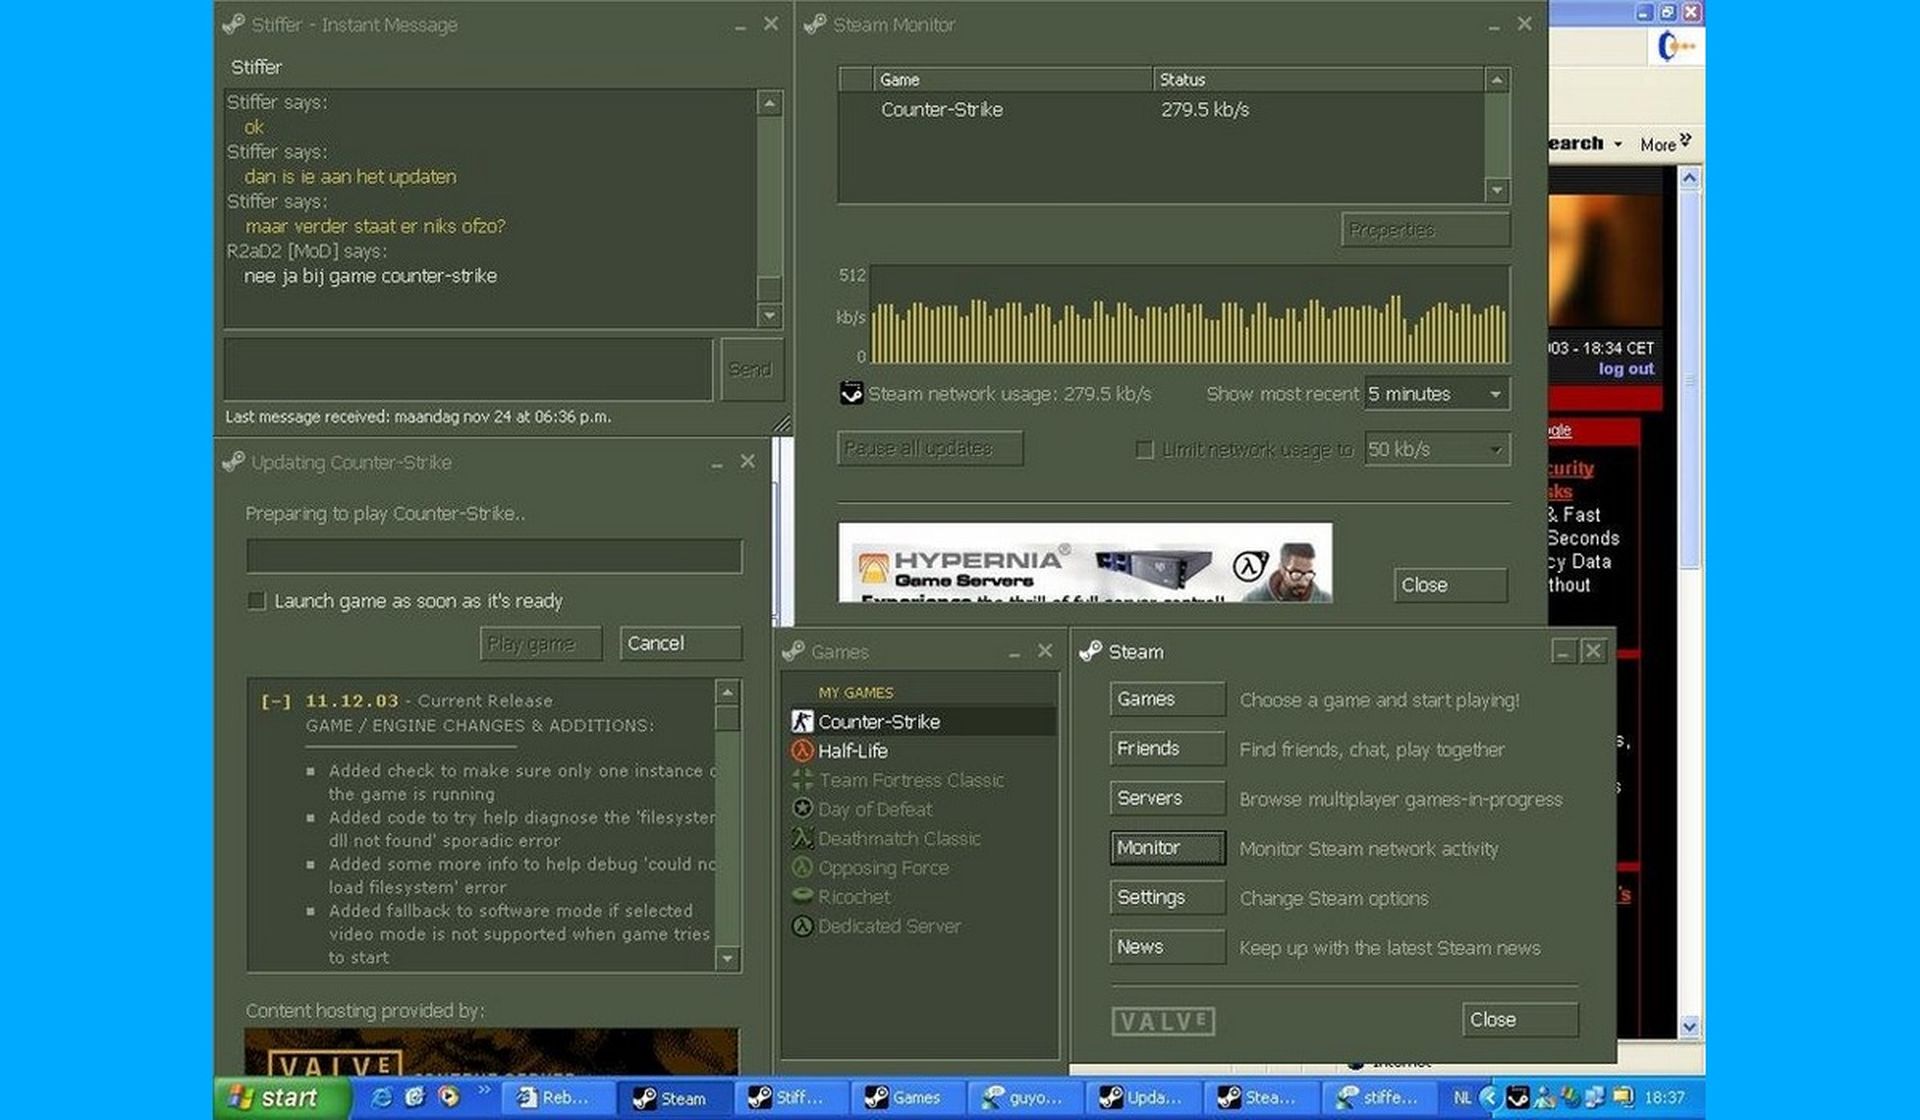Click the log out link
1920x1120 pixels.
tap(1625, 368)
